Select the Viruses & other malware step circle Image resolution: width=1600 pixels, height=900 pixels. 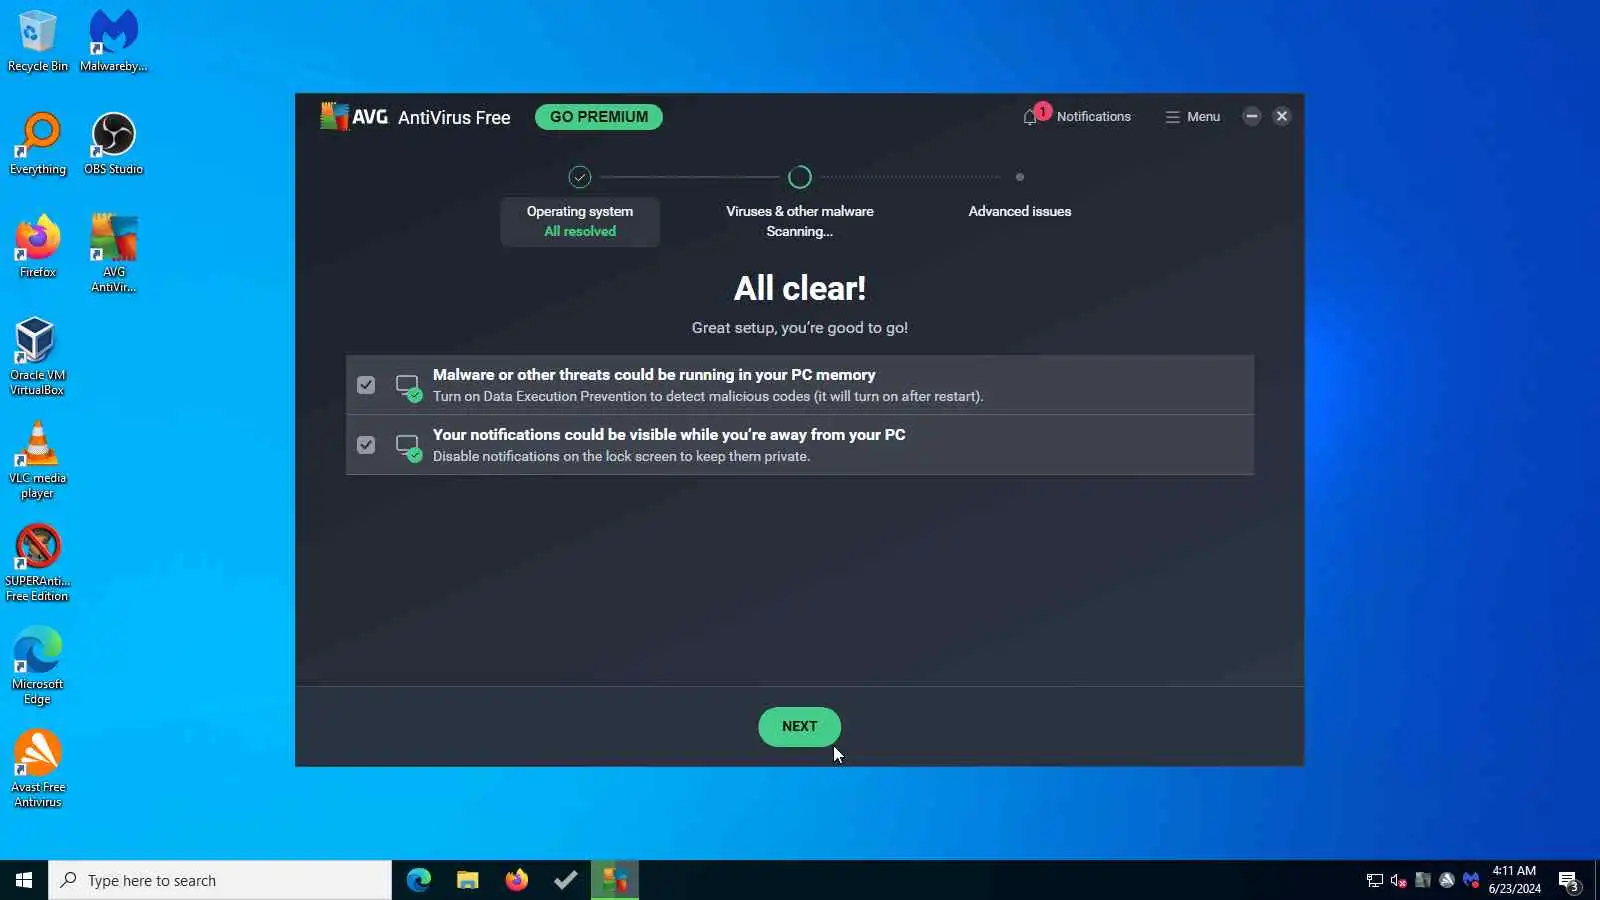[800, 177]
